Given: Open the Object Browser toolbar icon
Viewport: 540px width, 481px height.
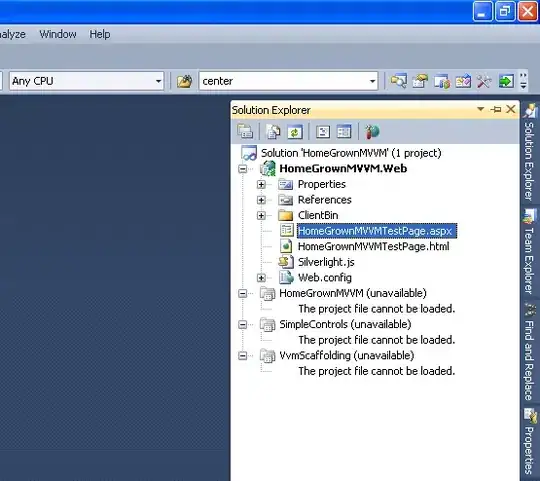Looking at the screenshot, I should 442,81.
